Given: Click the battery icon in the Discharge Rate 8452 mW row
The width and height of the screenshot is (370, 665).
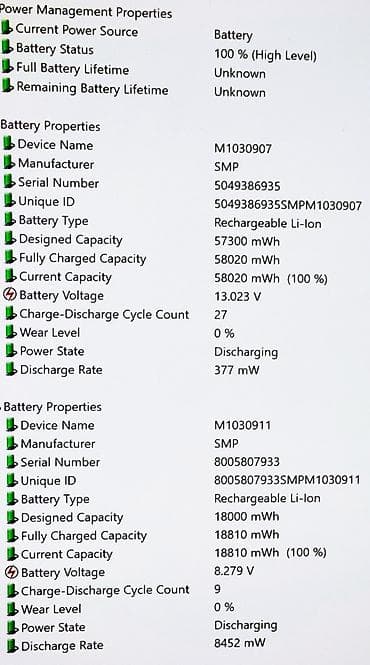Looking at the screenshot, I should coord(13,646).
